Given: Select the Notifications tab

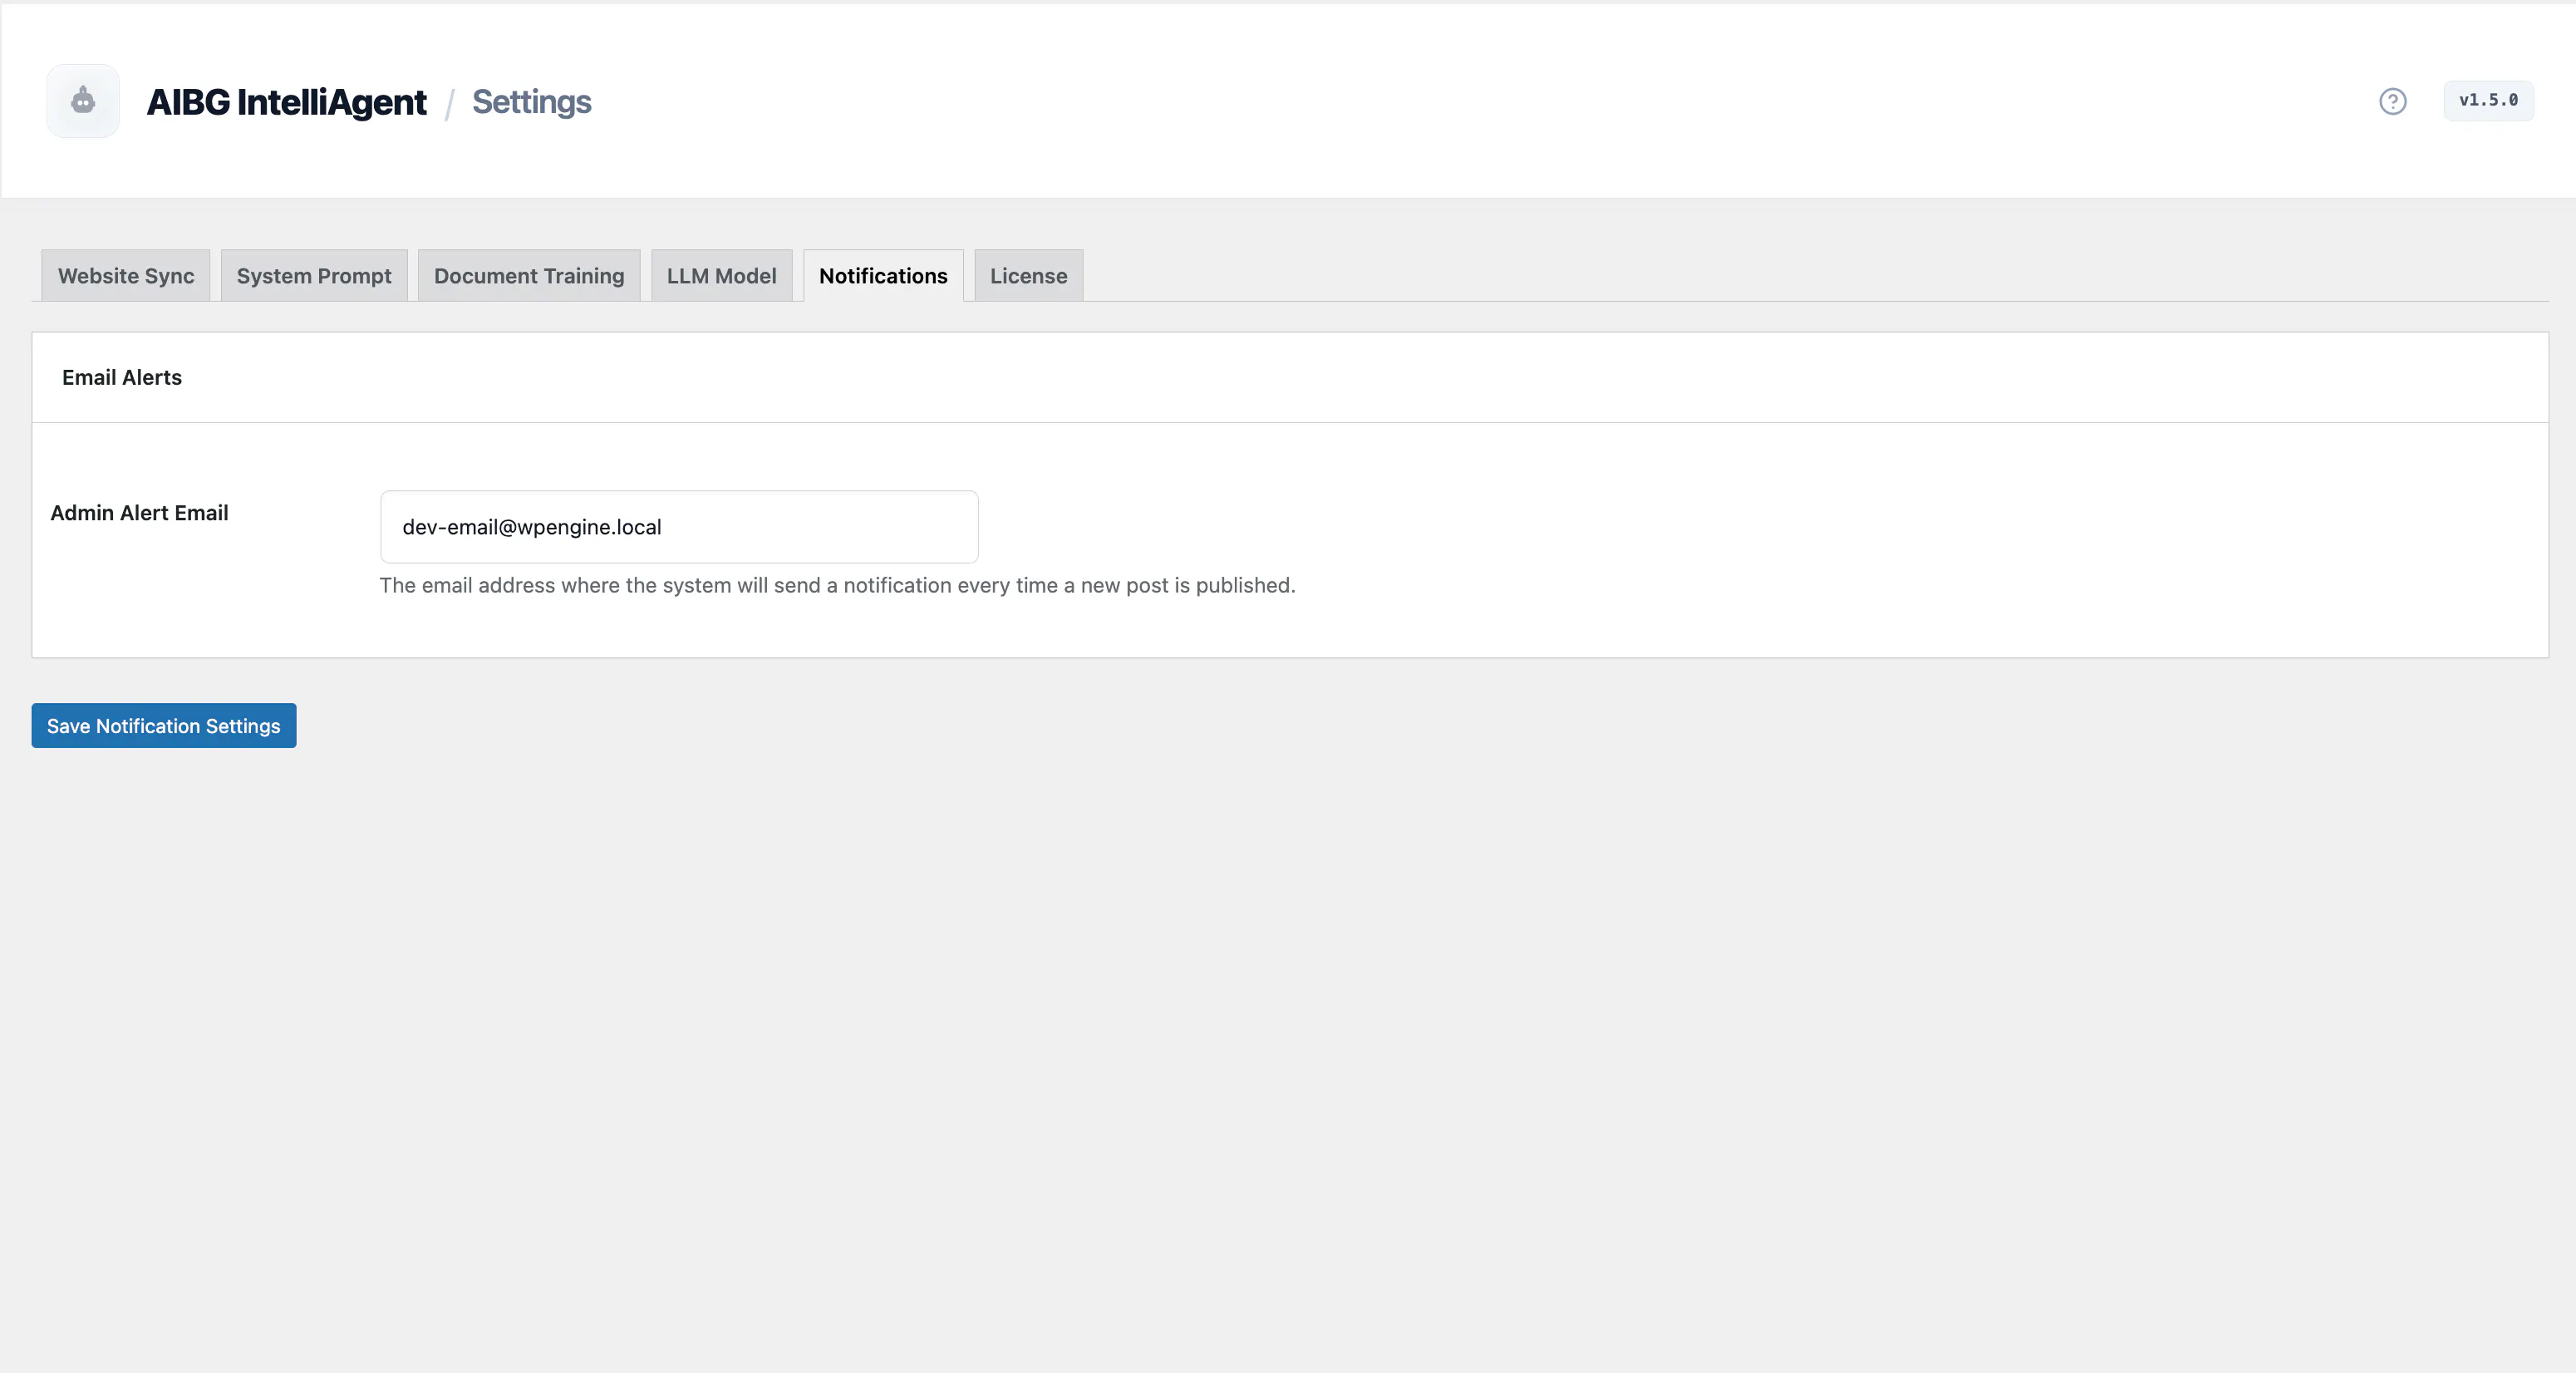Looking at the screenshot, I should point(883,275).
